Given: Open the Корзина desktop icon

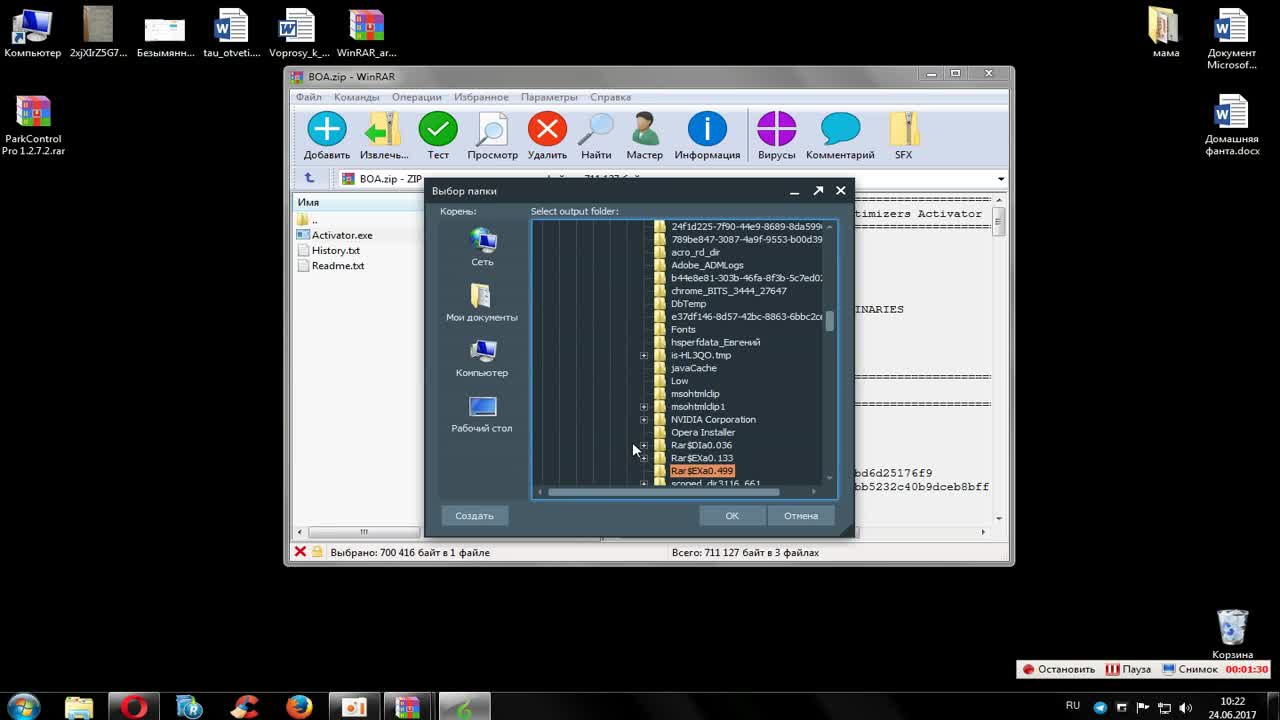Looking at the screenshot, I should [1232, 633].
